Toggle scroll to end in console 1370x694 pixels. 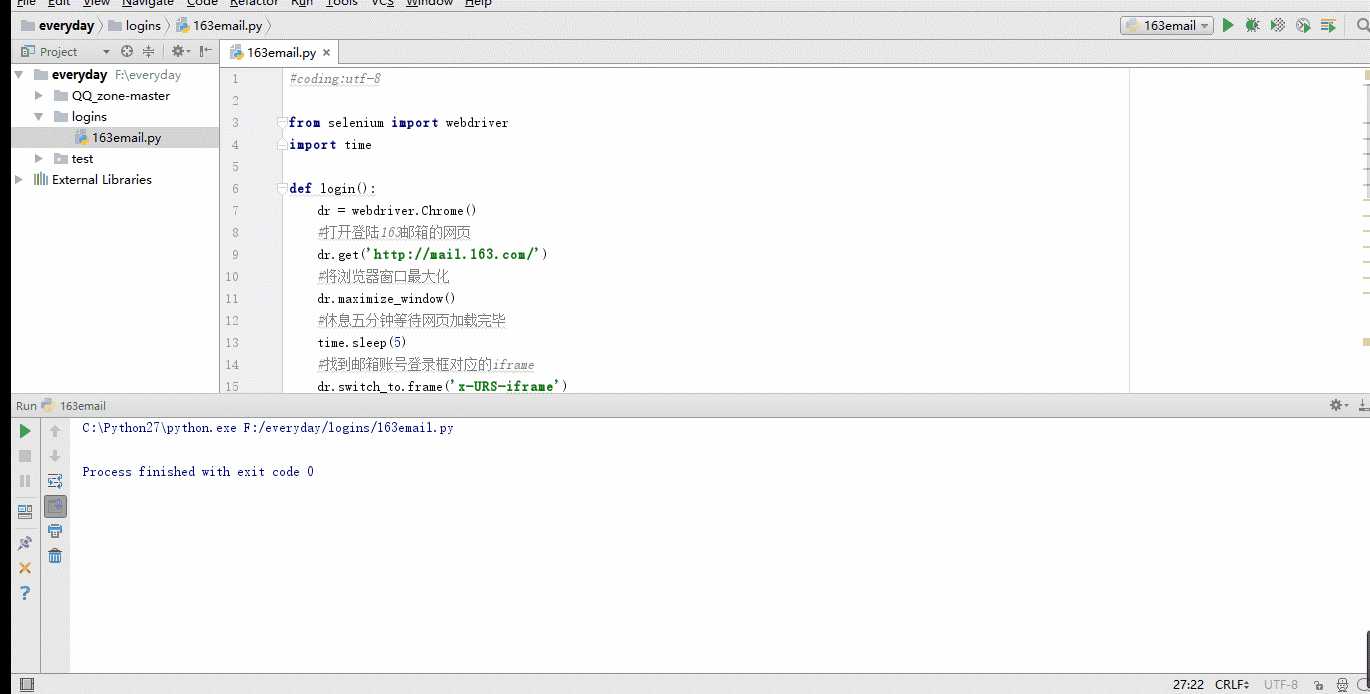[55, 506]
